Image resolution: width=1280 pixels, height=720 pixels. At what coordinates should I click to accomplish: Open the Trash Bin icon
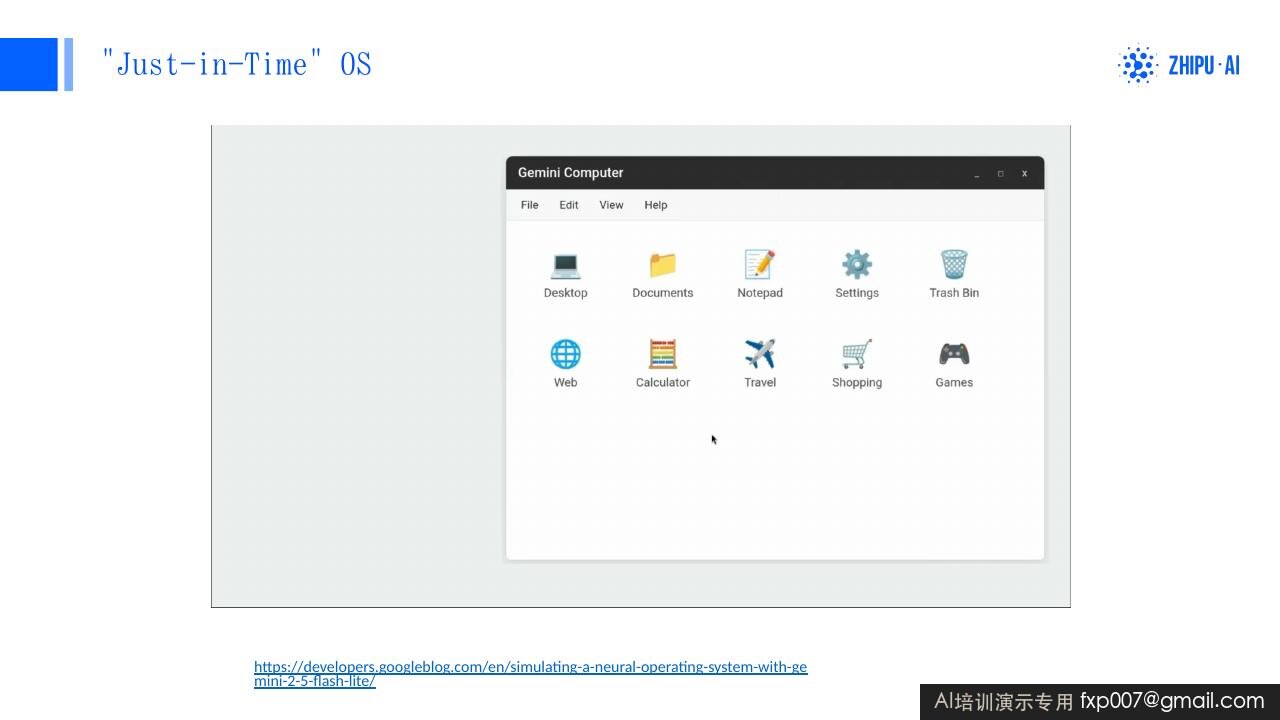pos(954,265)
